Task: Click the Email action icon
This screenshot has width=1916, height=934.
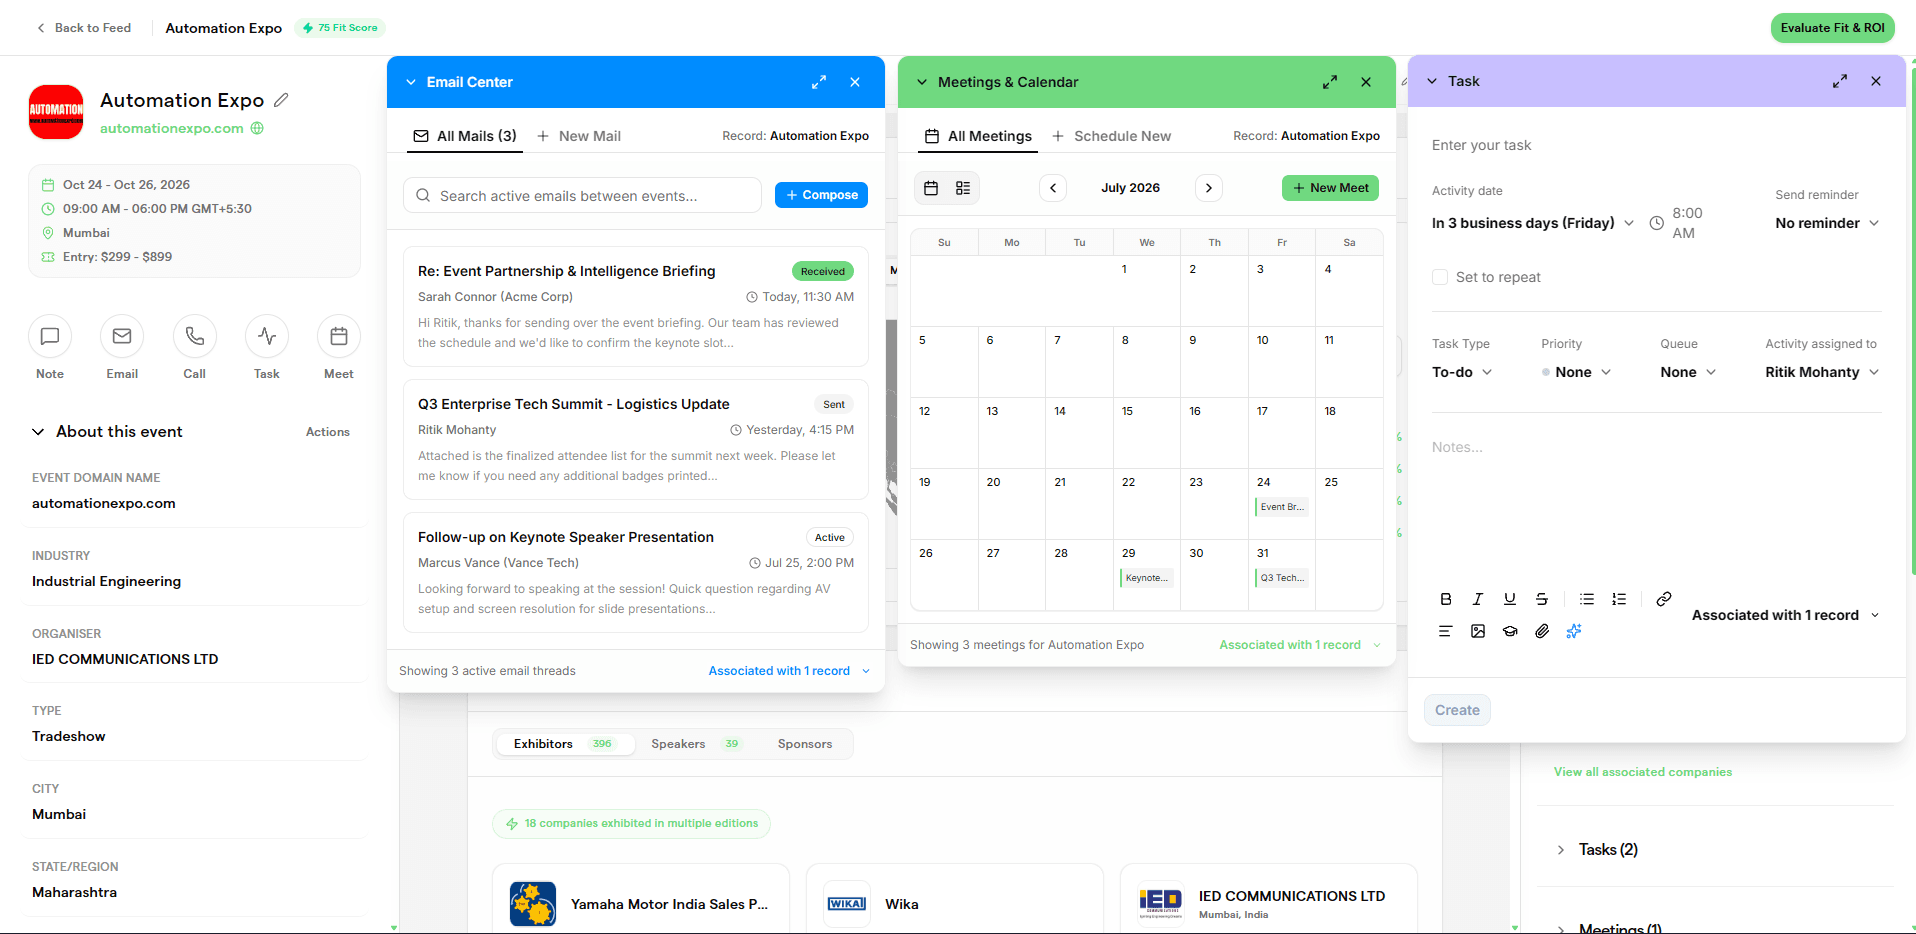Action: click(122, 336)
